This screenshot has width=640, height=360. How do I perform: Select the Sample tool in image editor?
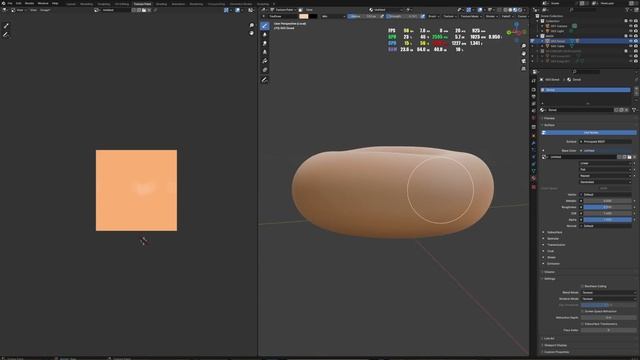pyautogui.click(x=6, y=26)
